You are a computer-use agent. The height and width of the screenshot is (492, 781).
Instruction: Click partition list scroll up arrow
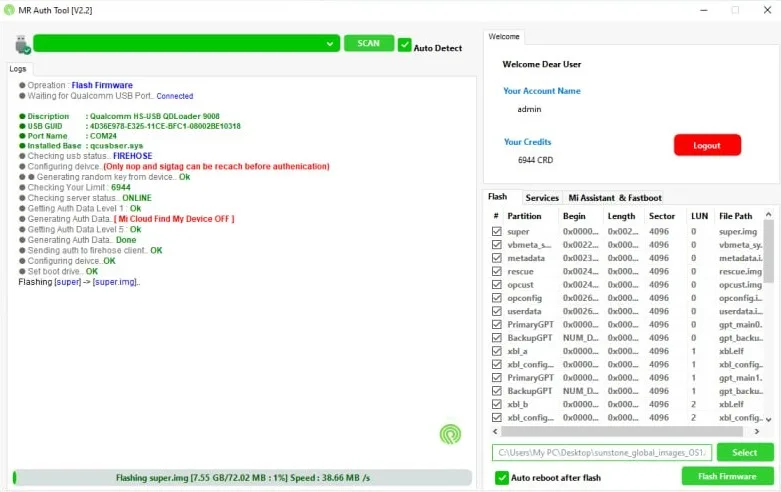click(769, 215)
